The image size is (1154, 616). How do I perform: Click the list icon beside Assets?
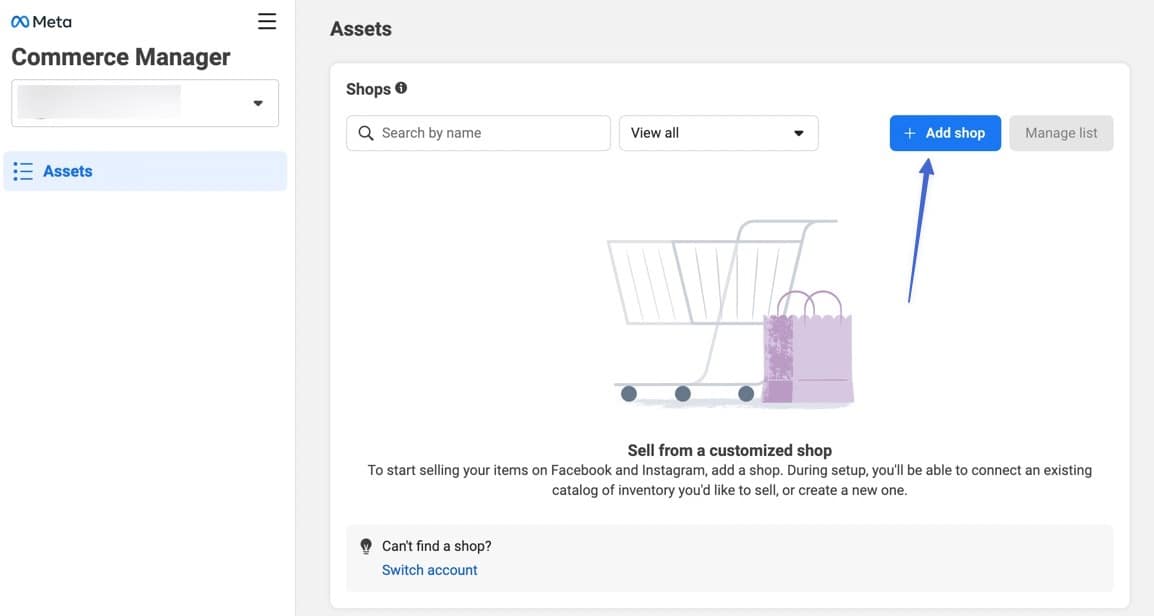coord(23,171)
